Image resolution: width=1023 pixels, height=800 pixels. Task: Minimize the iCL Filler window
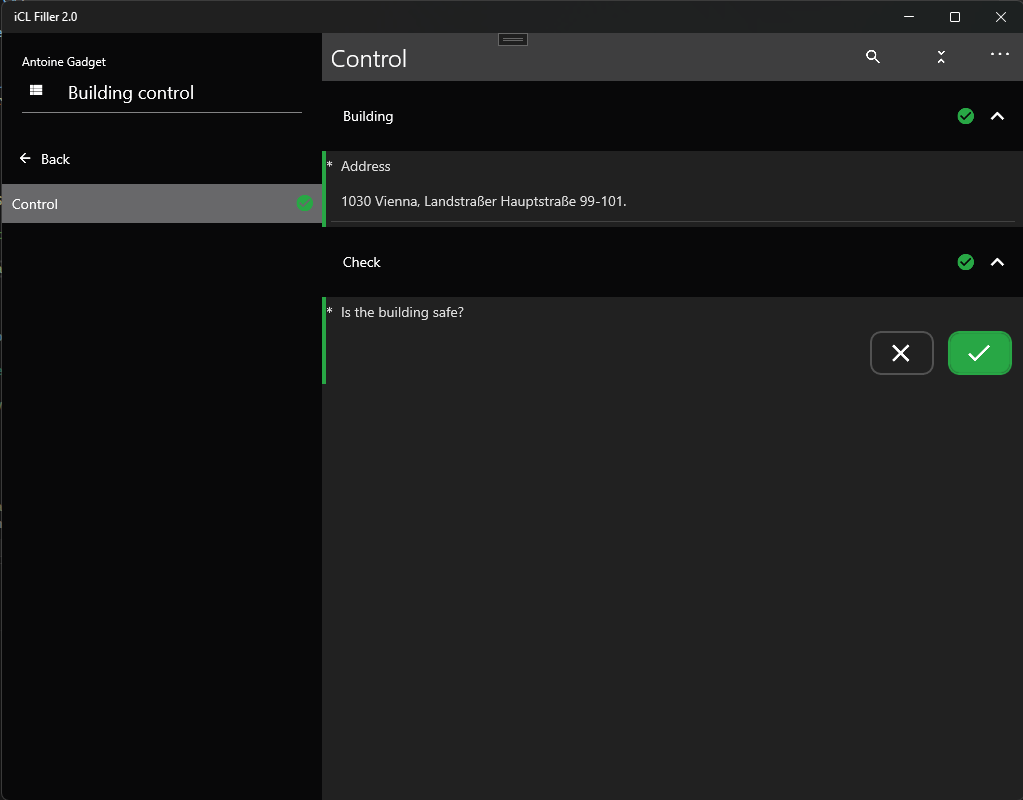point(909,17)
